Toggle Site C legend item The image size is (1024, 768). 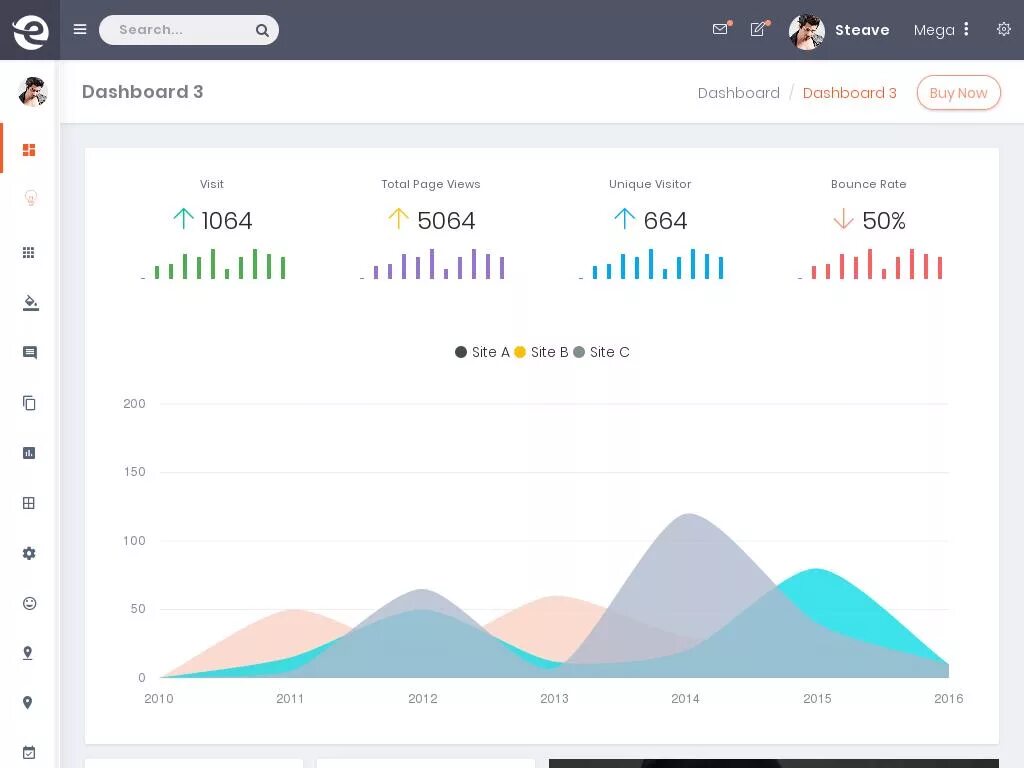tap(601, 352)
